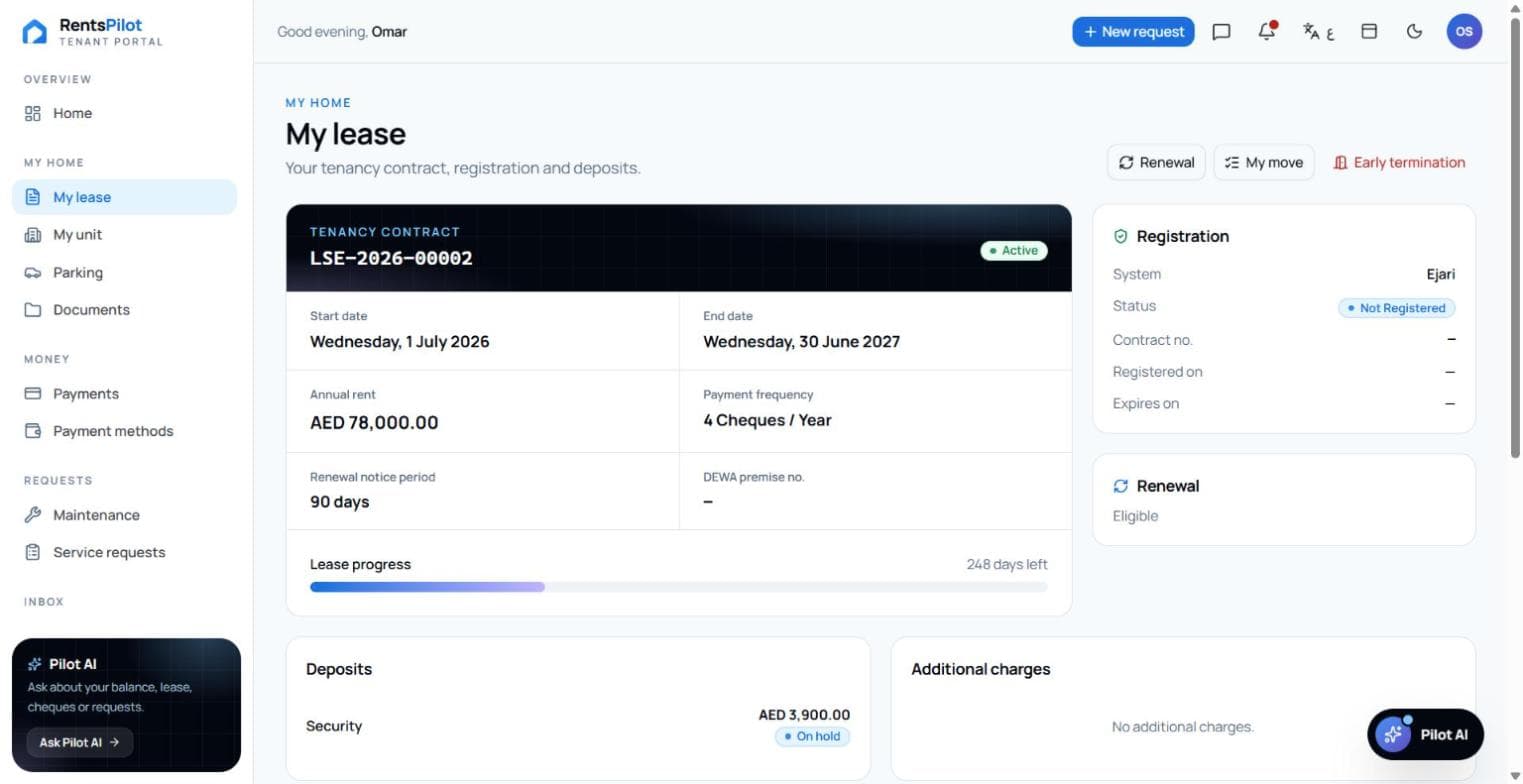1523x784 pixels.
Task: Click the Eligible renewal status text
Action: click(x=1135, y=516)
